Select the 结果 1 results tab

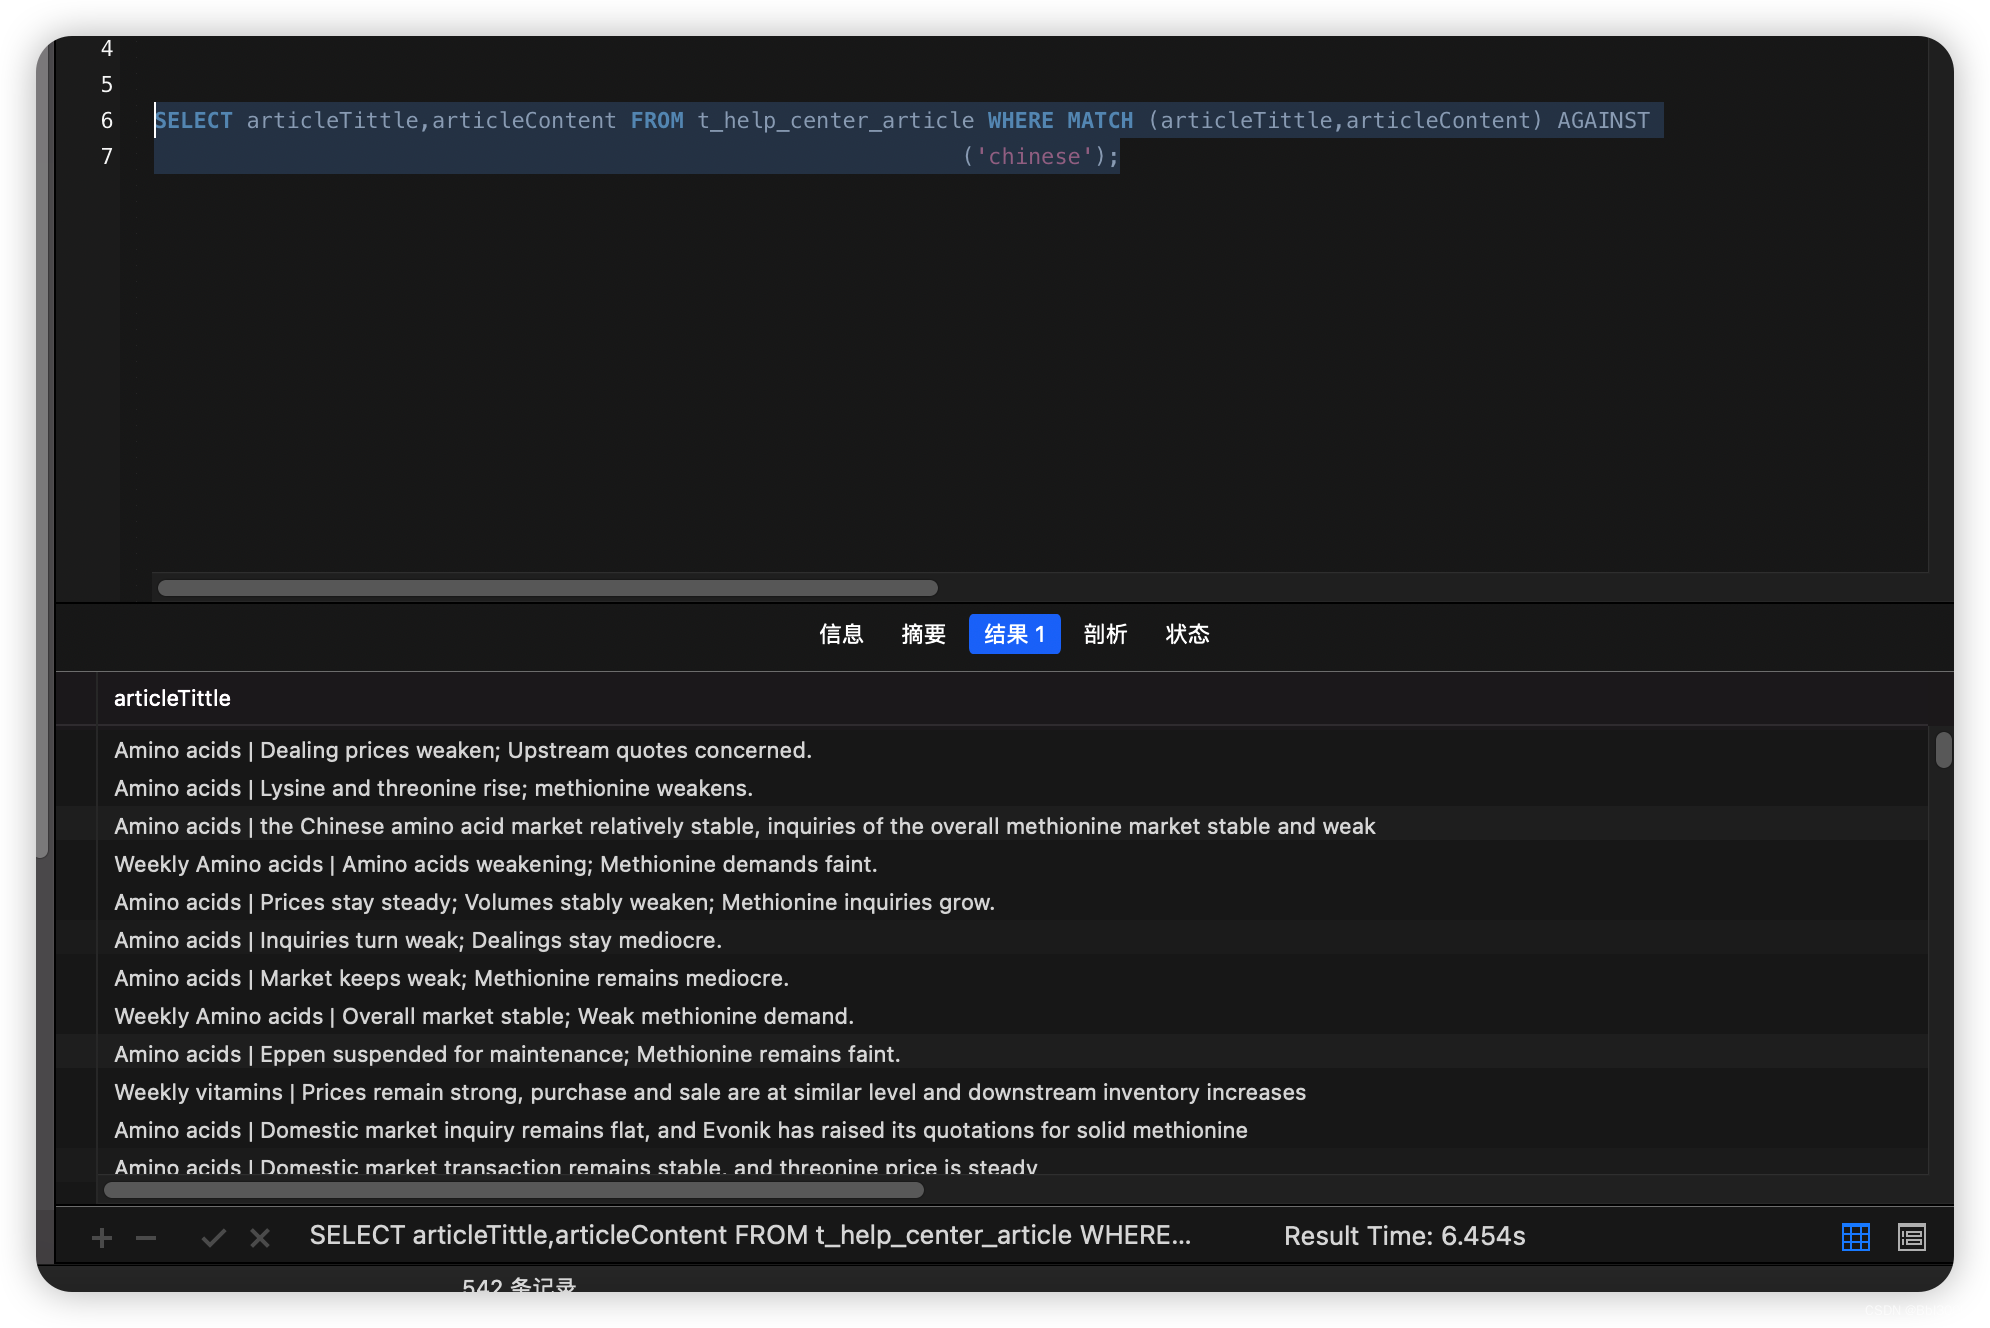(1014, 634)
